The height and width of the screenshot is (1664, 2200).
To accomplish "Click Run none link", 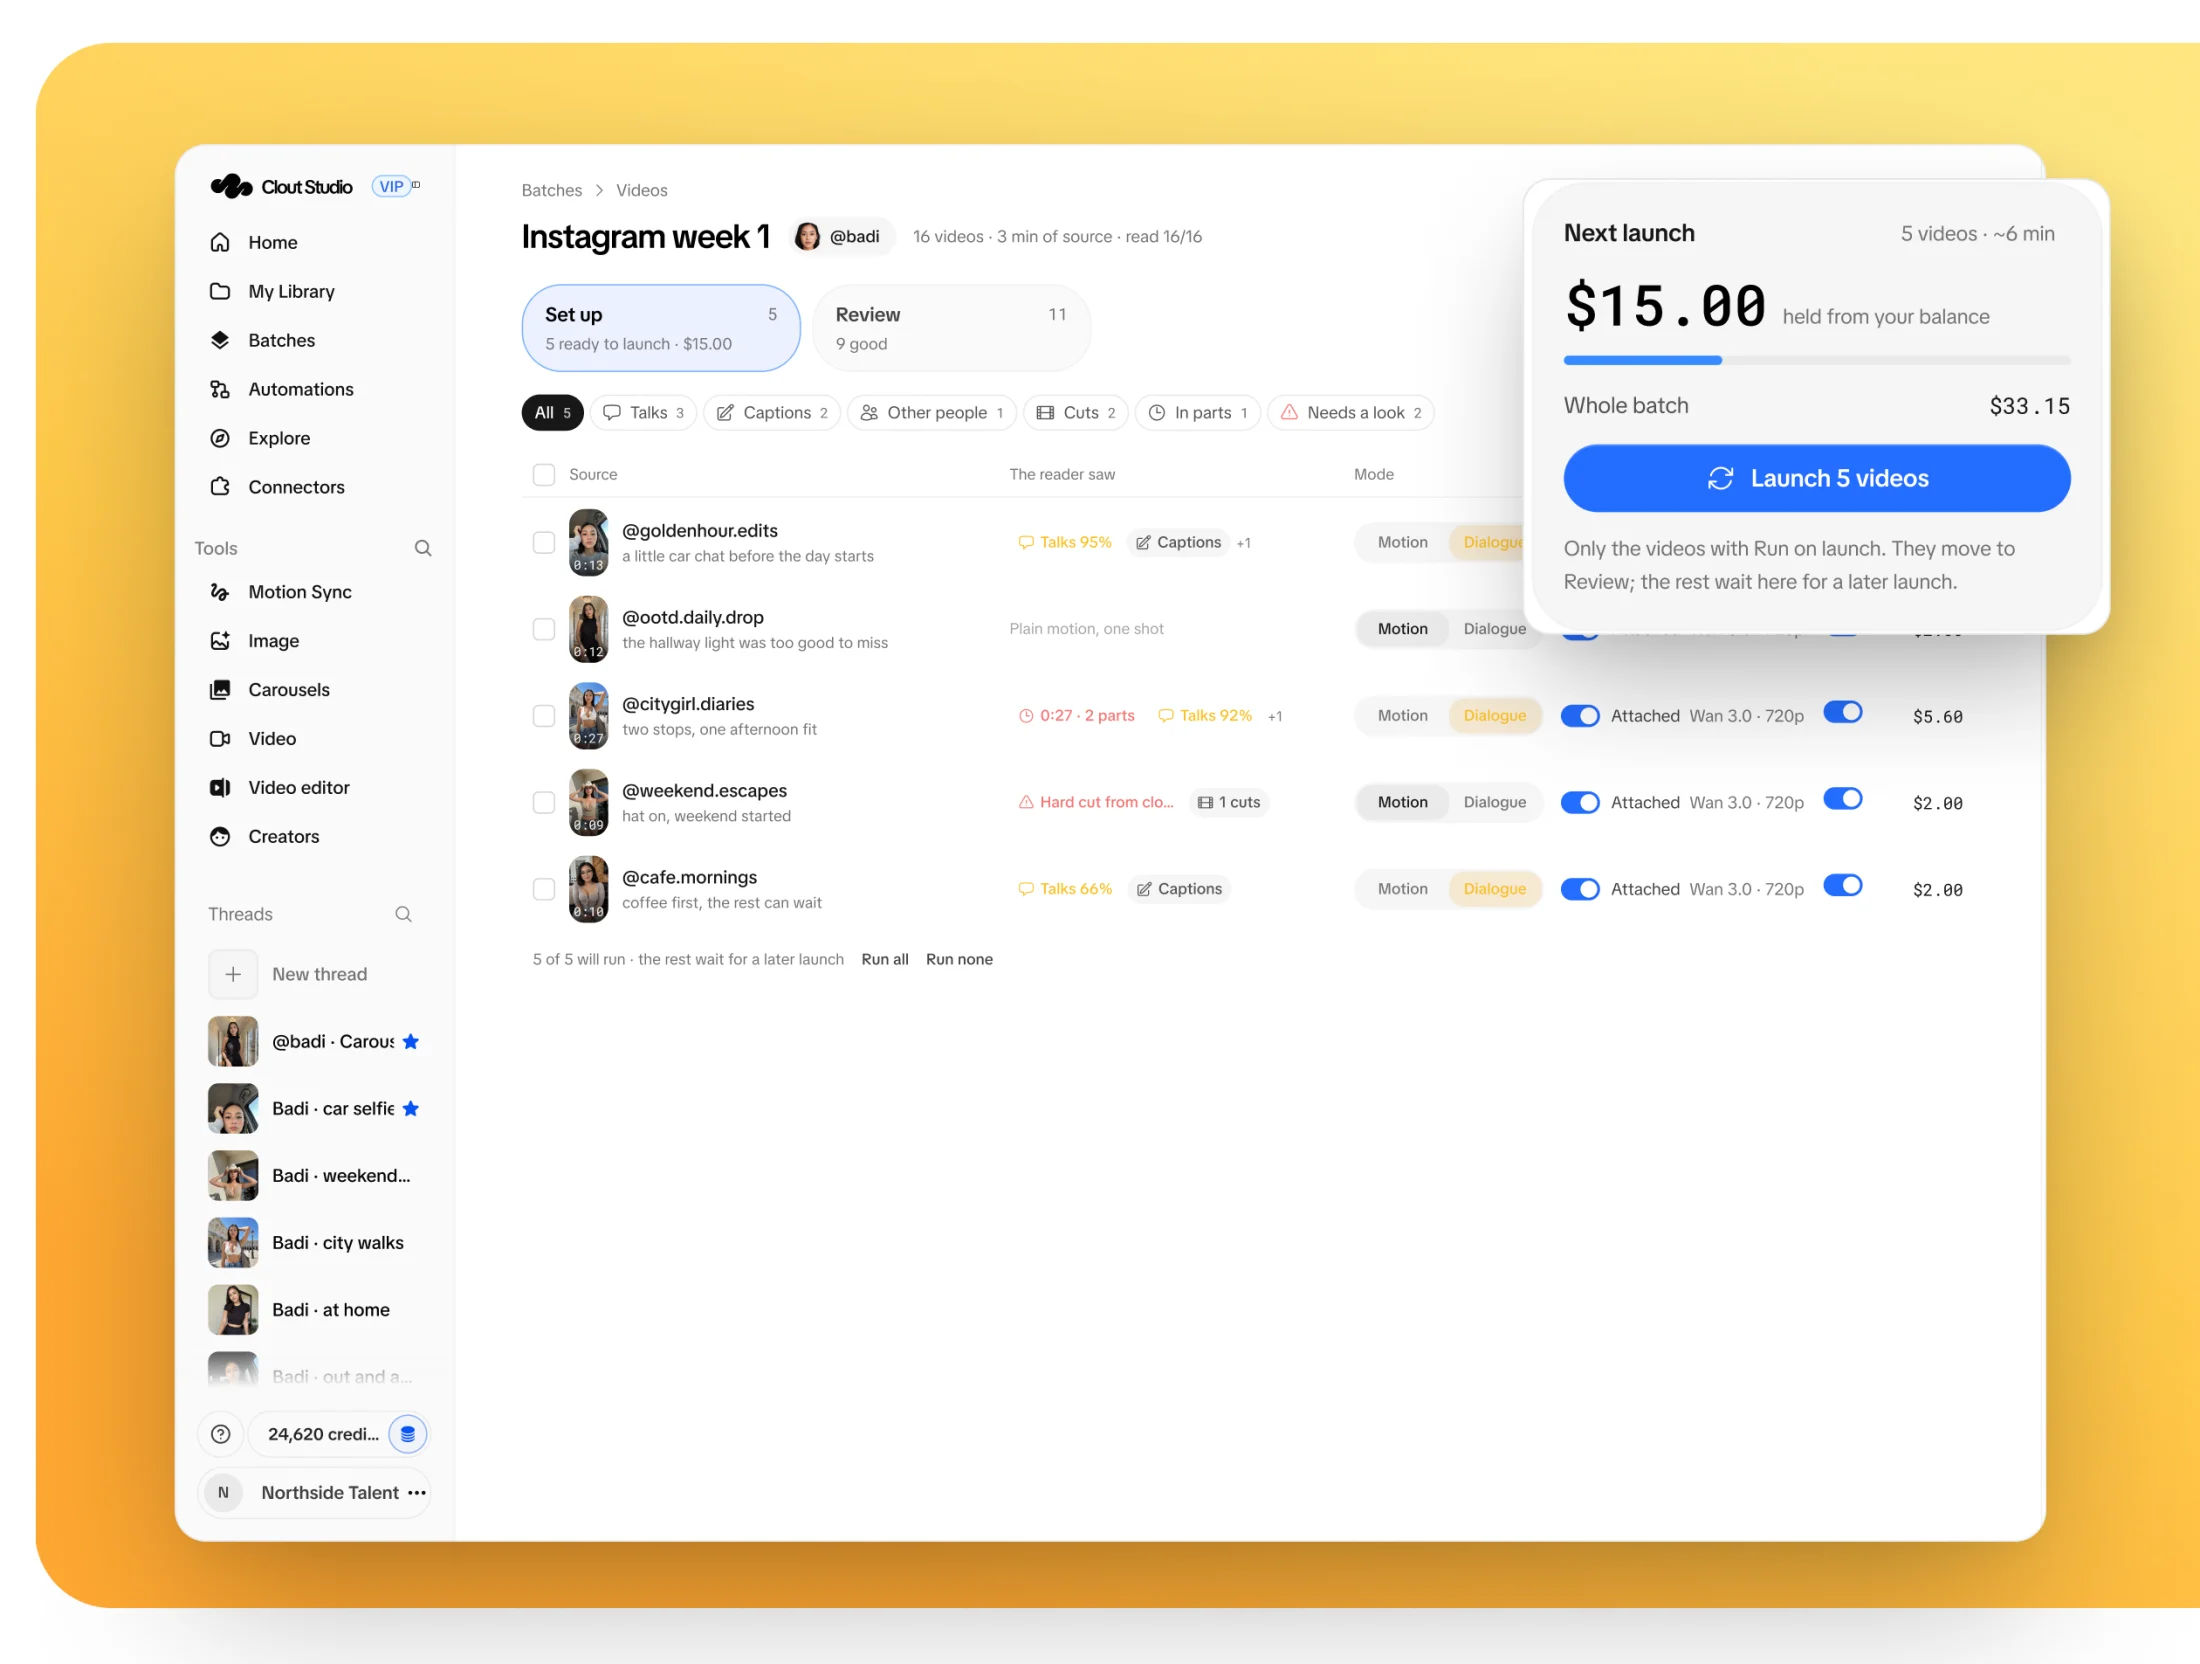I will click(x=959, y=959).
